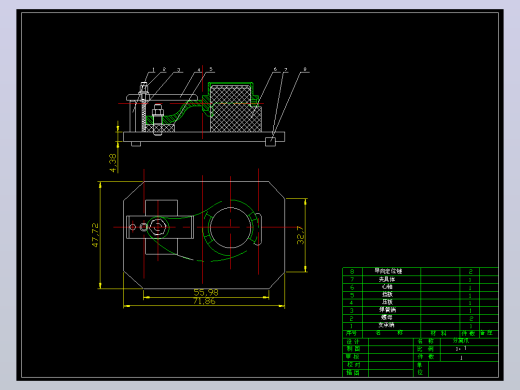The image size is (520, 390).
Task: Select the 4.38 base thickness dimension text
Action: 113,163
